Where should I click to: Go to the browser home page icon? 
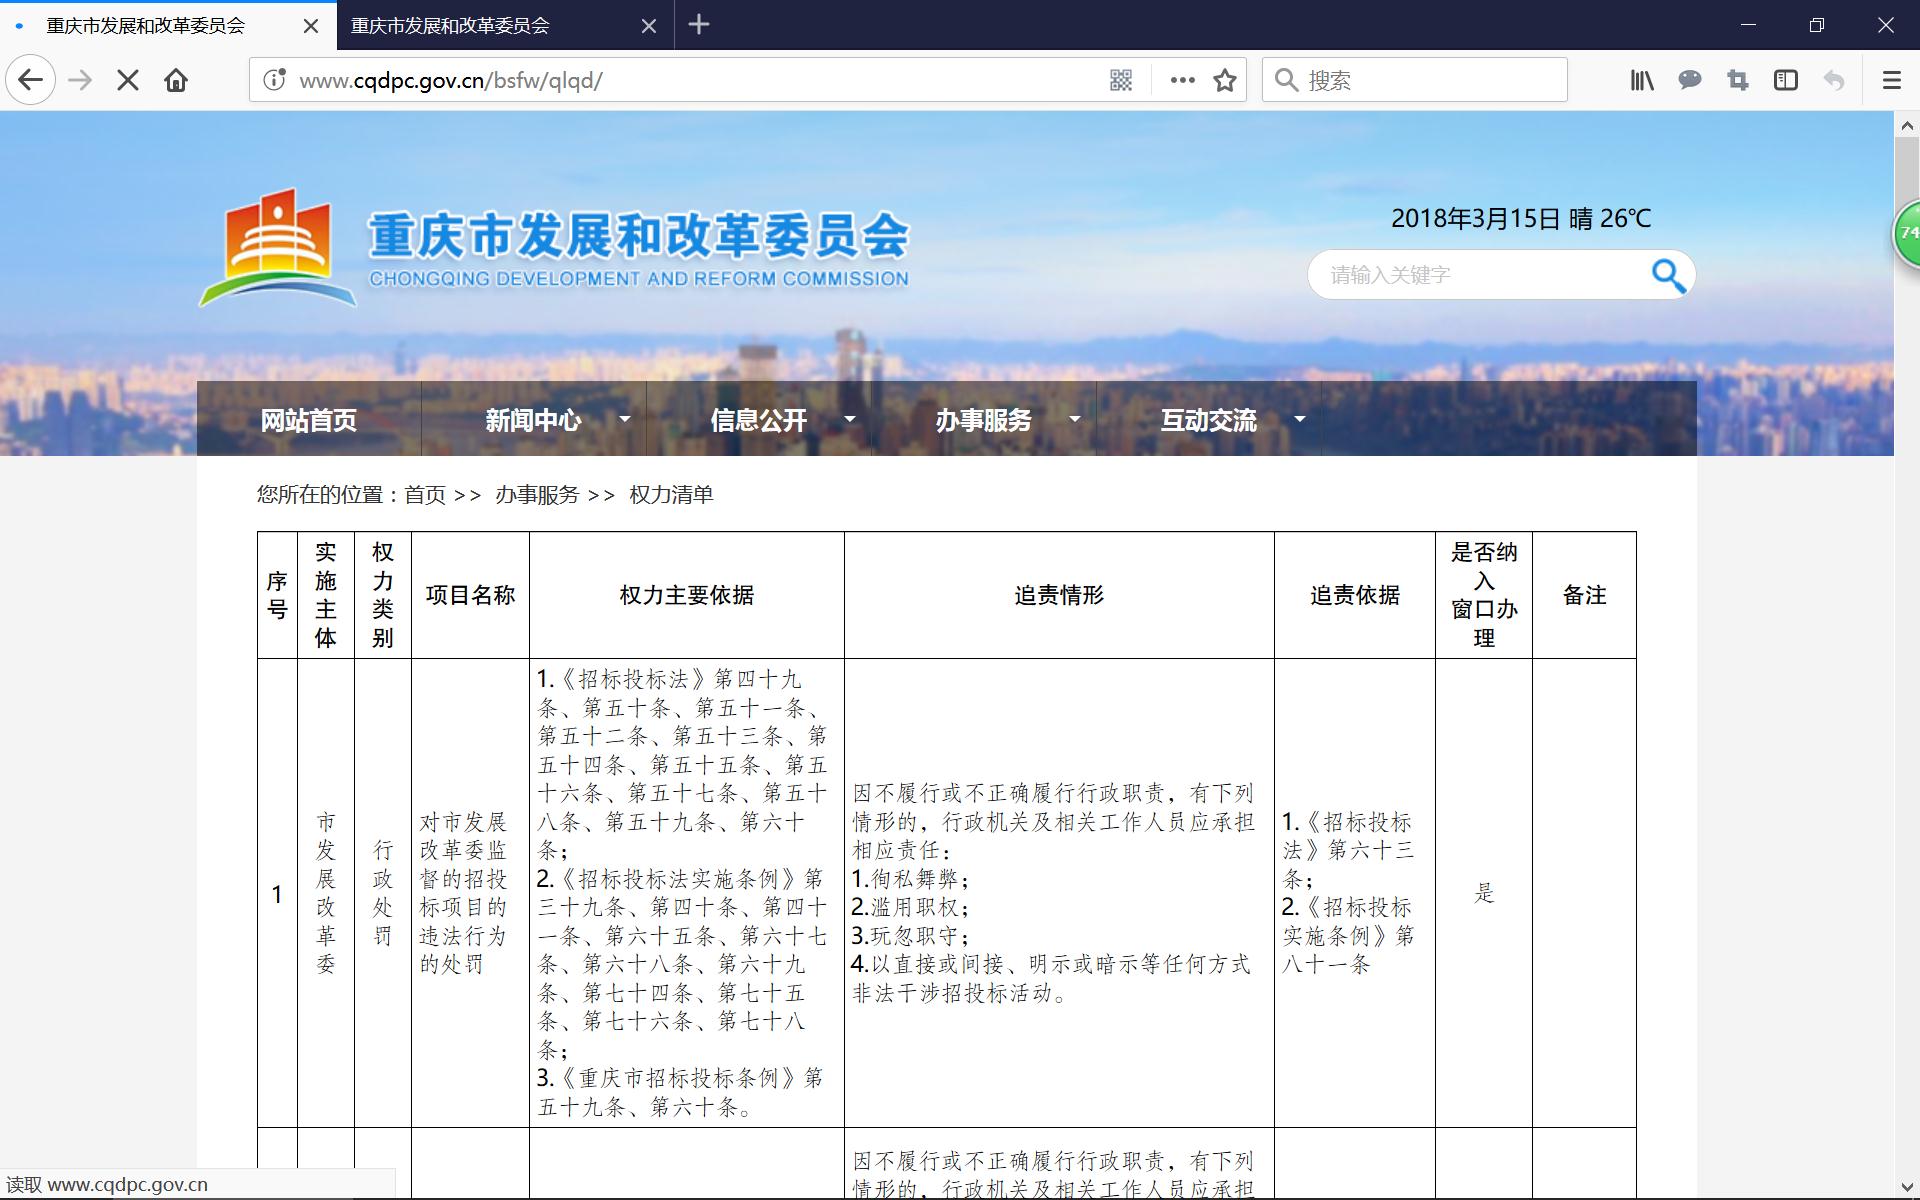coord(176,80)
